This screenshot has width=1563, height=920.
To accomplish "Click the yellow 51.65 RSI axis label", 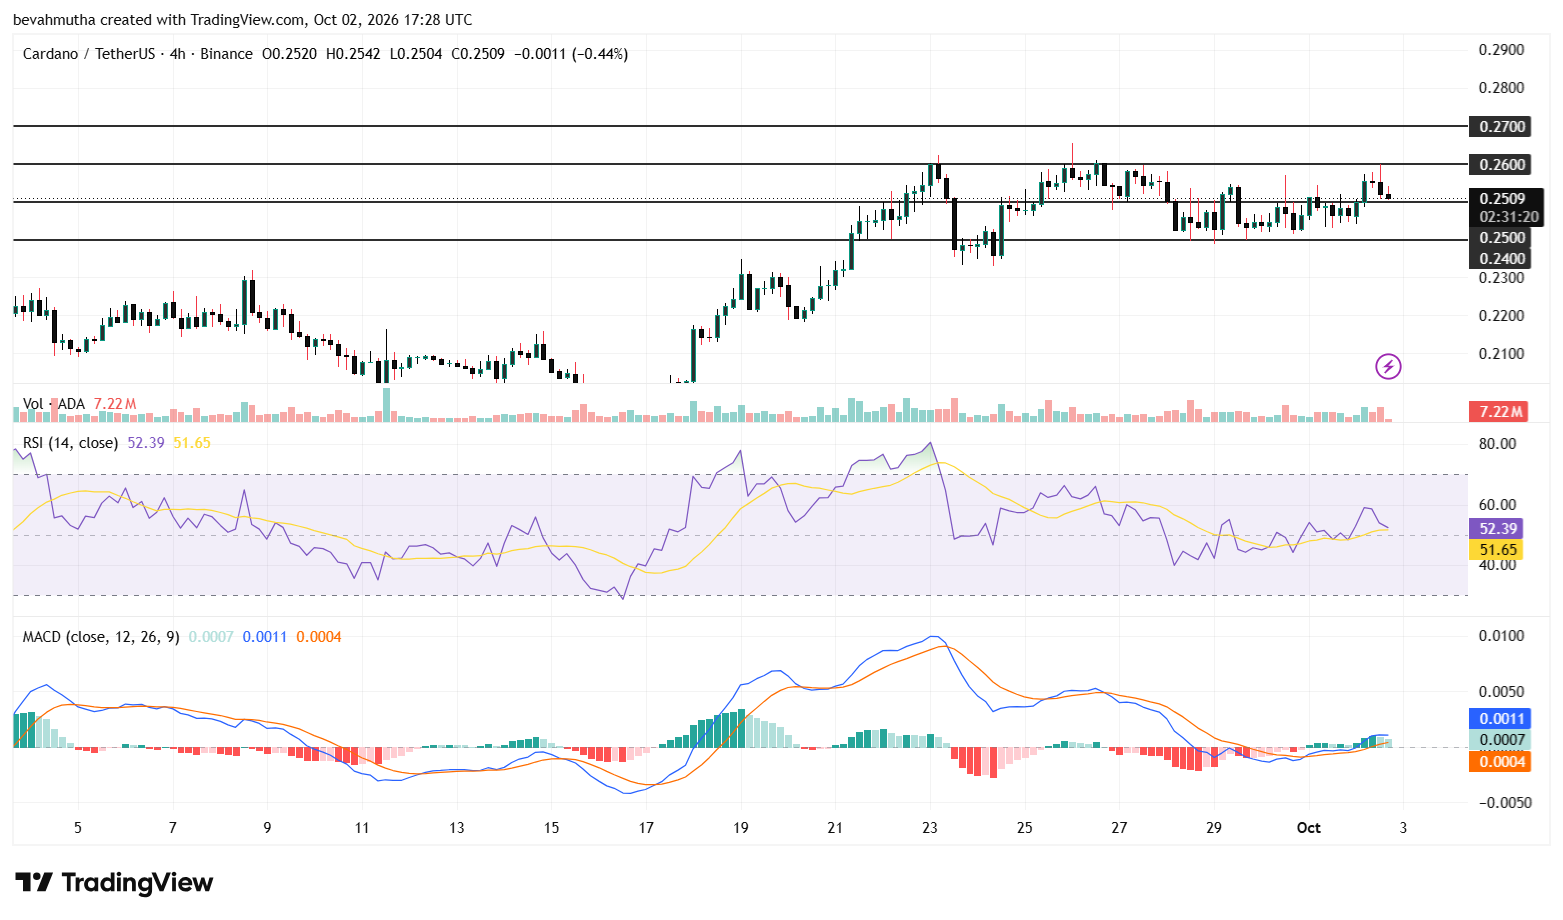I will tap(1498, 550).
